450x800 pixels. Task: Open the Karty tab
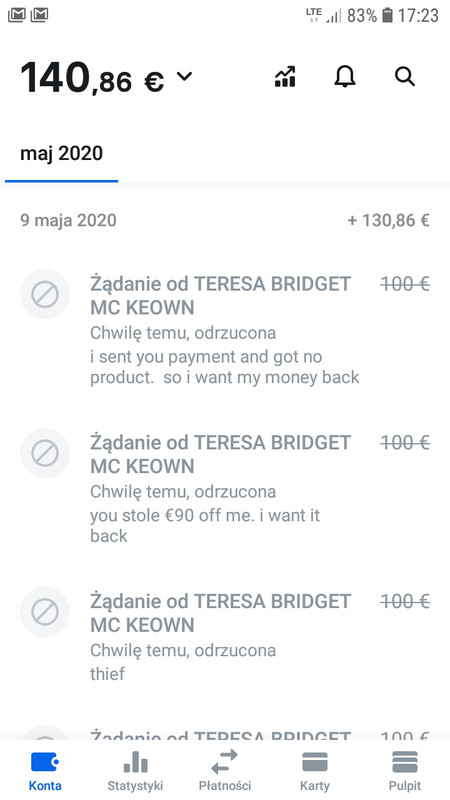click(x=315, y=770)
